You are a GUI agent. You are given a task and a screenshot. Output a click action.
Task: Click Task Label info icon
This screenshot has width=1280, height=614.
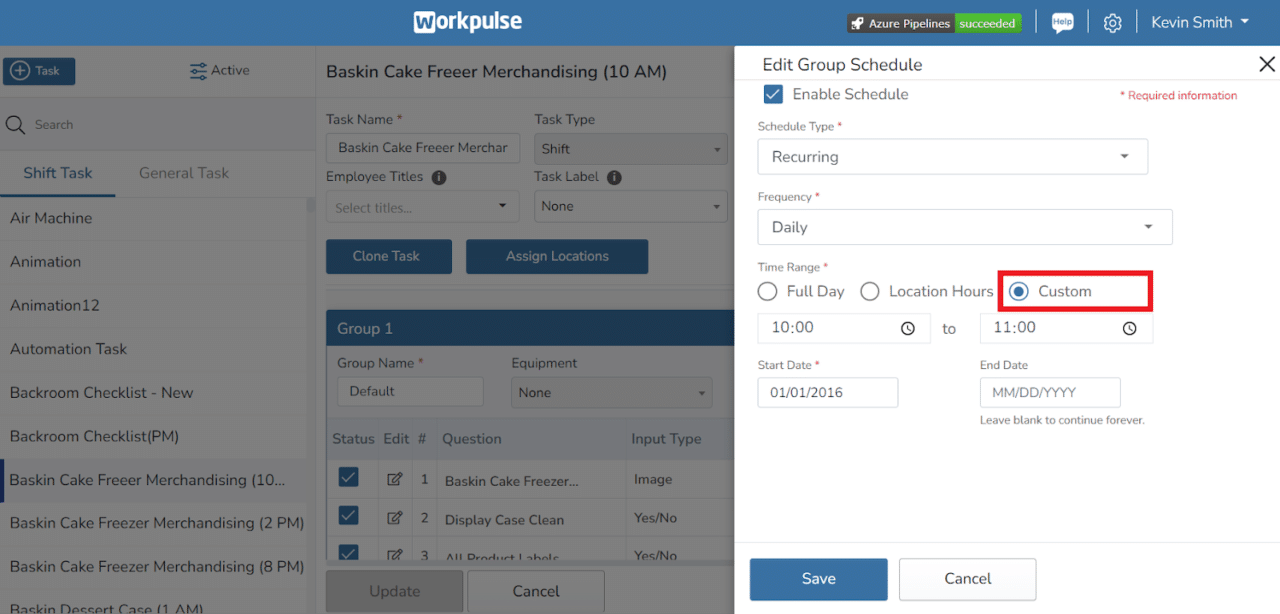click(x=614, y=177)
